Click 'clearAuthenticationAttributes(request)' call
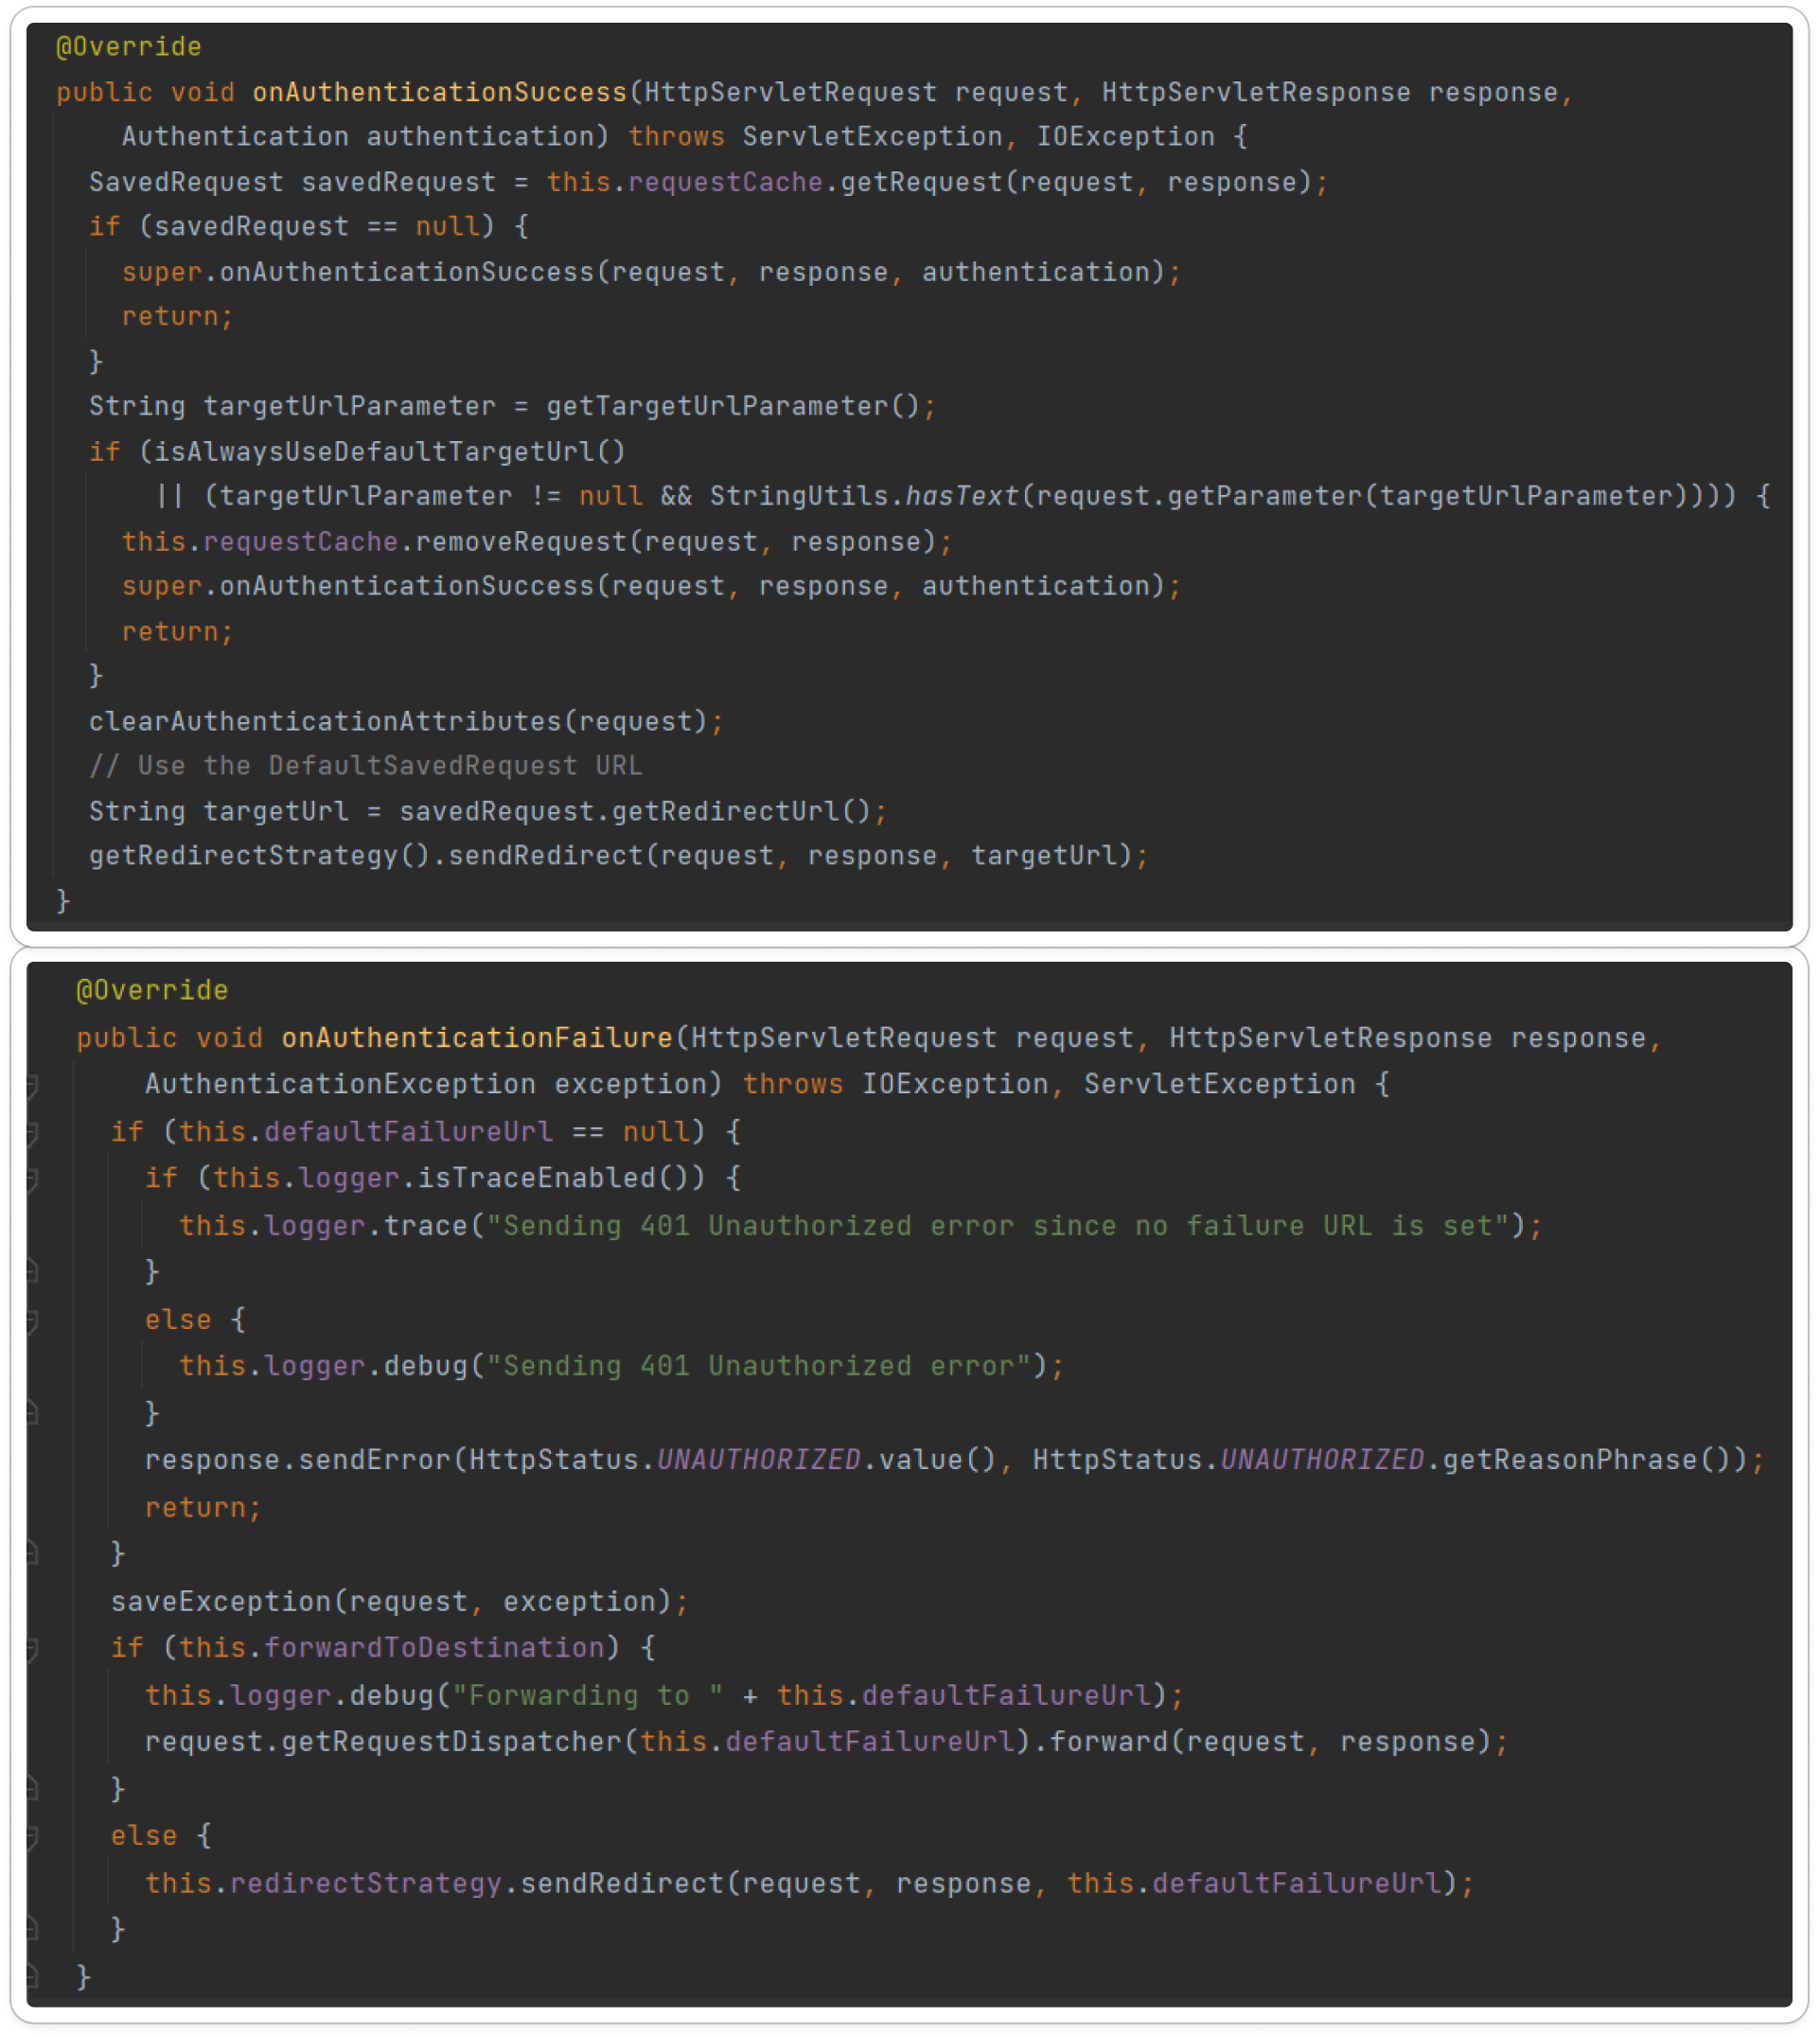 click(x=398, y=722)
